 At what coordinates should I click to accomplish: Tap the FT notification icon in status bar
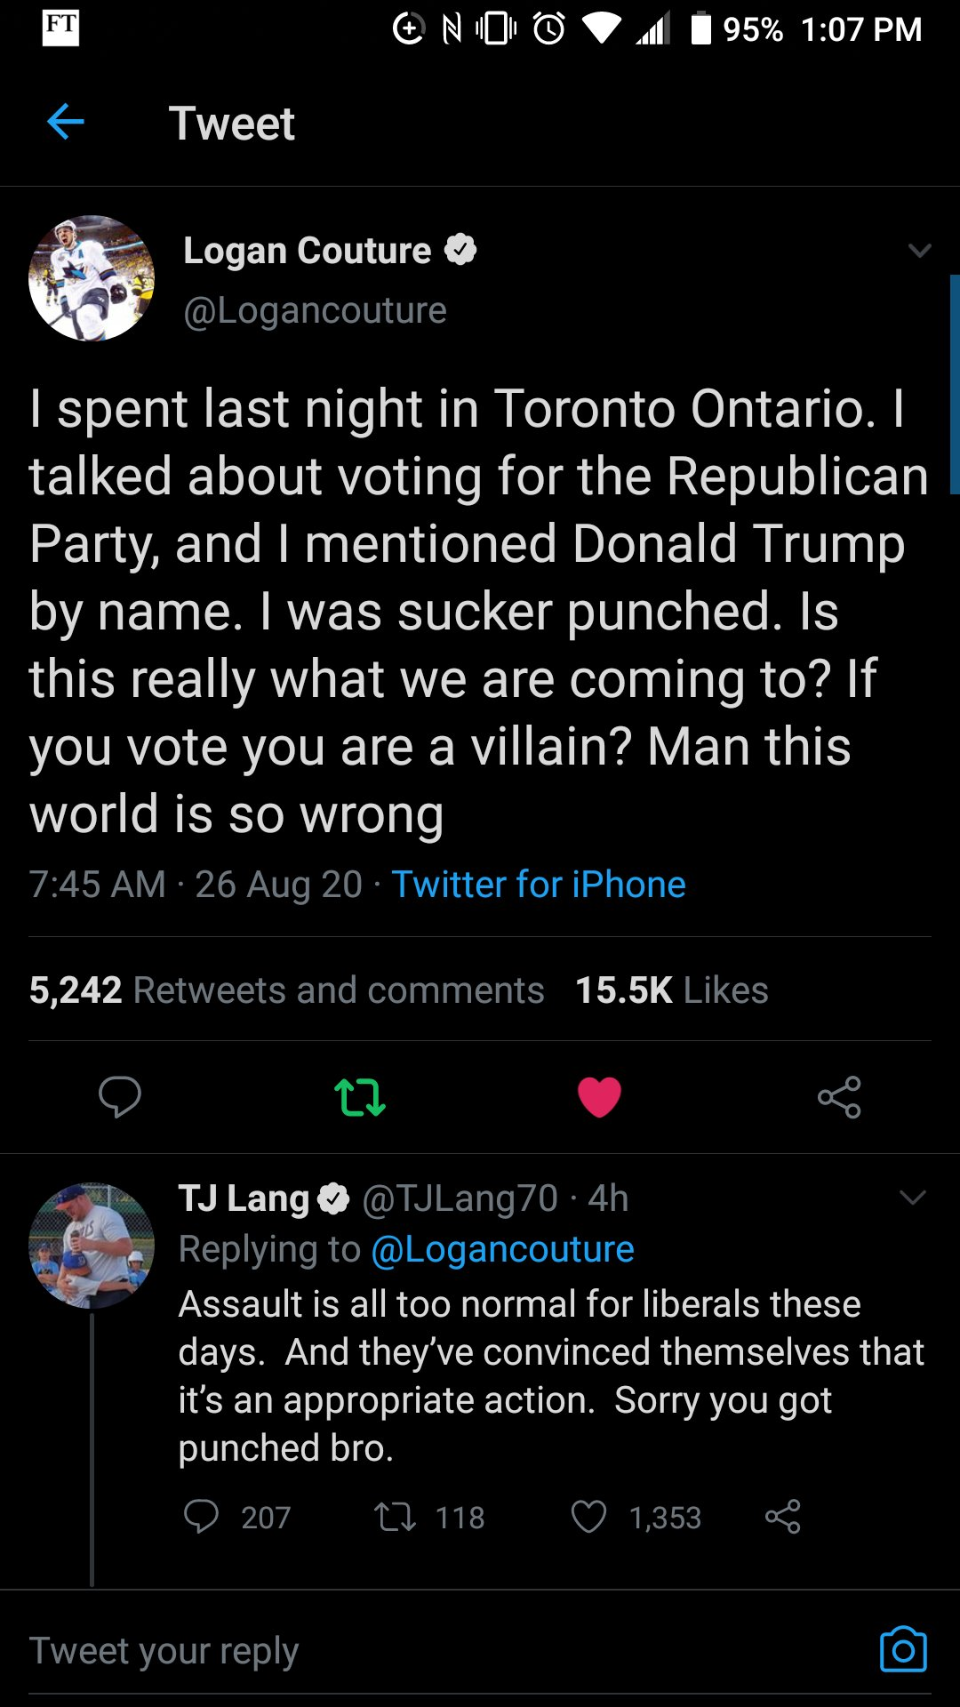61,27
